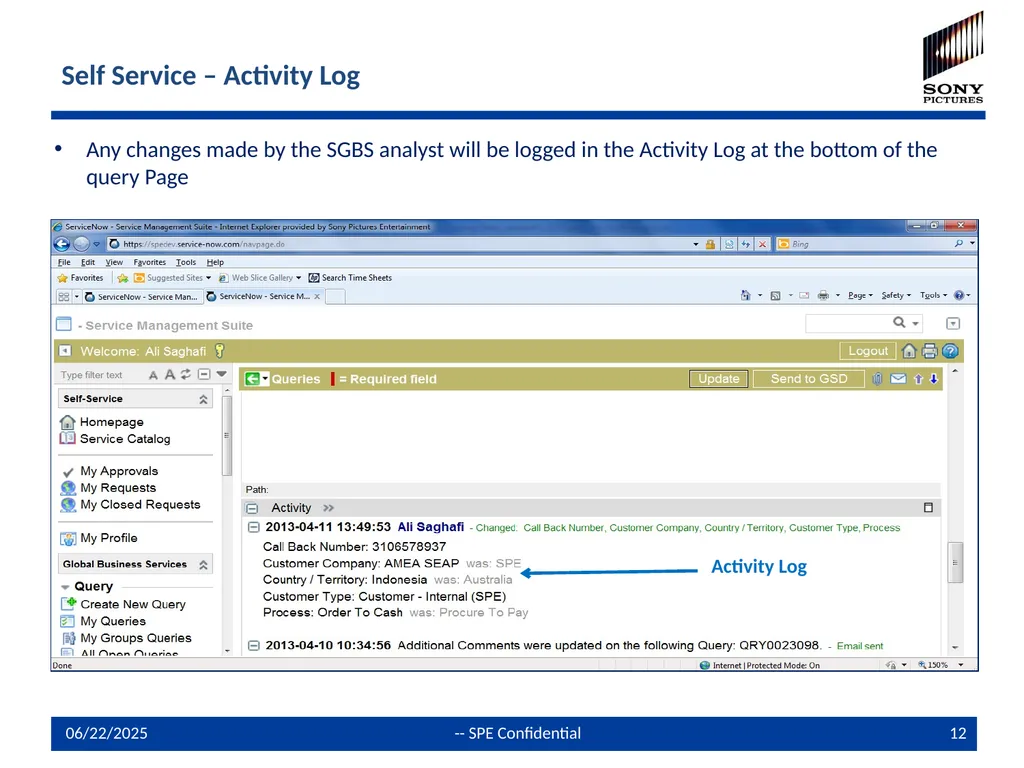Click the paperclip attachments icon
1024x768 pixels.
tap(878, 379)
